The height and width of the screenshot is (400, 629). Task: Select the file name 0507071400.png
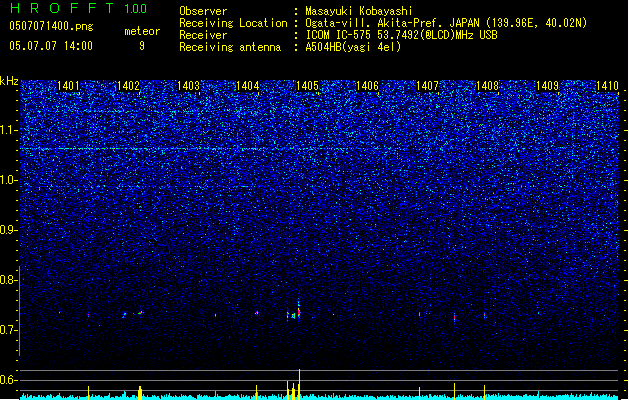[51, 26]
